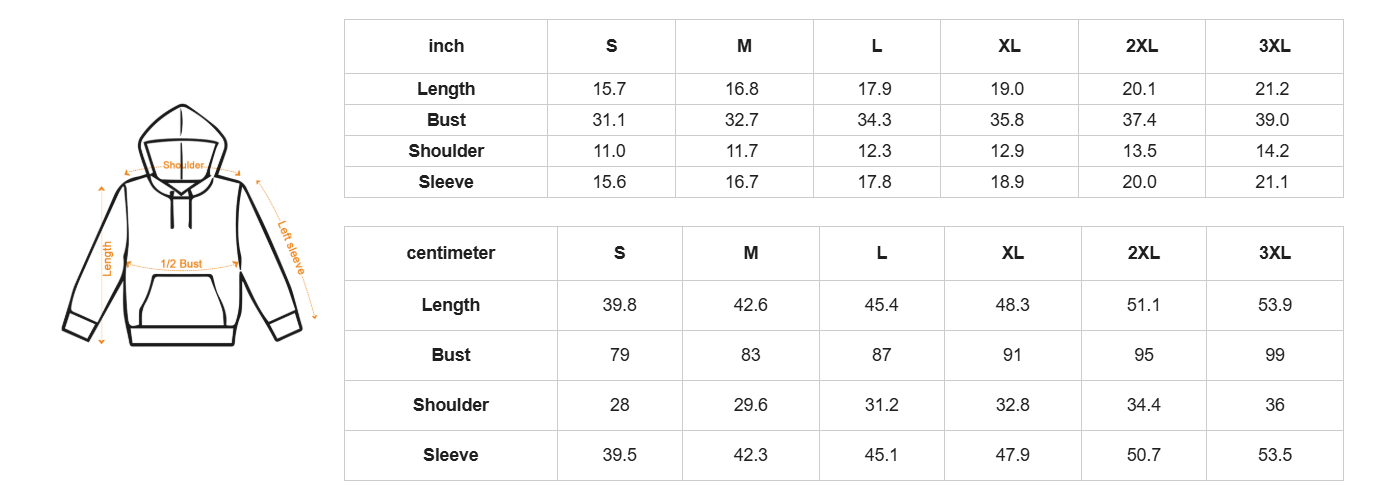Select the Bust row label in centimeter table
The height and width of the screenshot is (502, 1390).
pyautogui.click(x=451, y=355)
